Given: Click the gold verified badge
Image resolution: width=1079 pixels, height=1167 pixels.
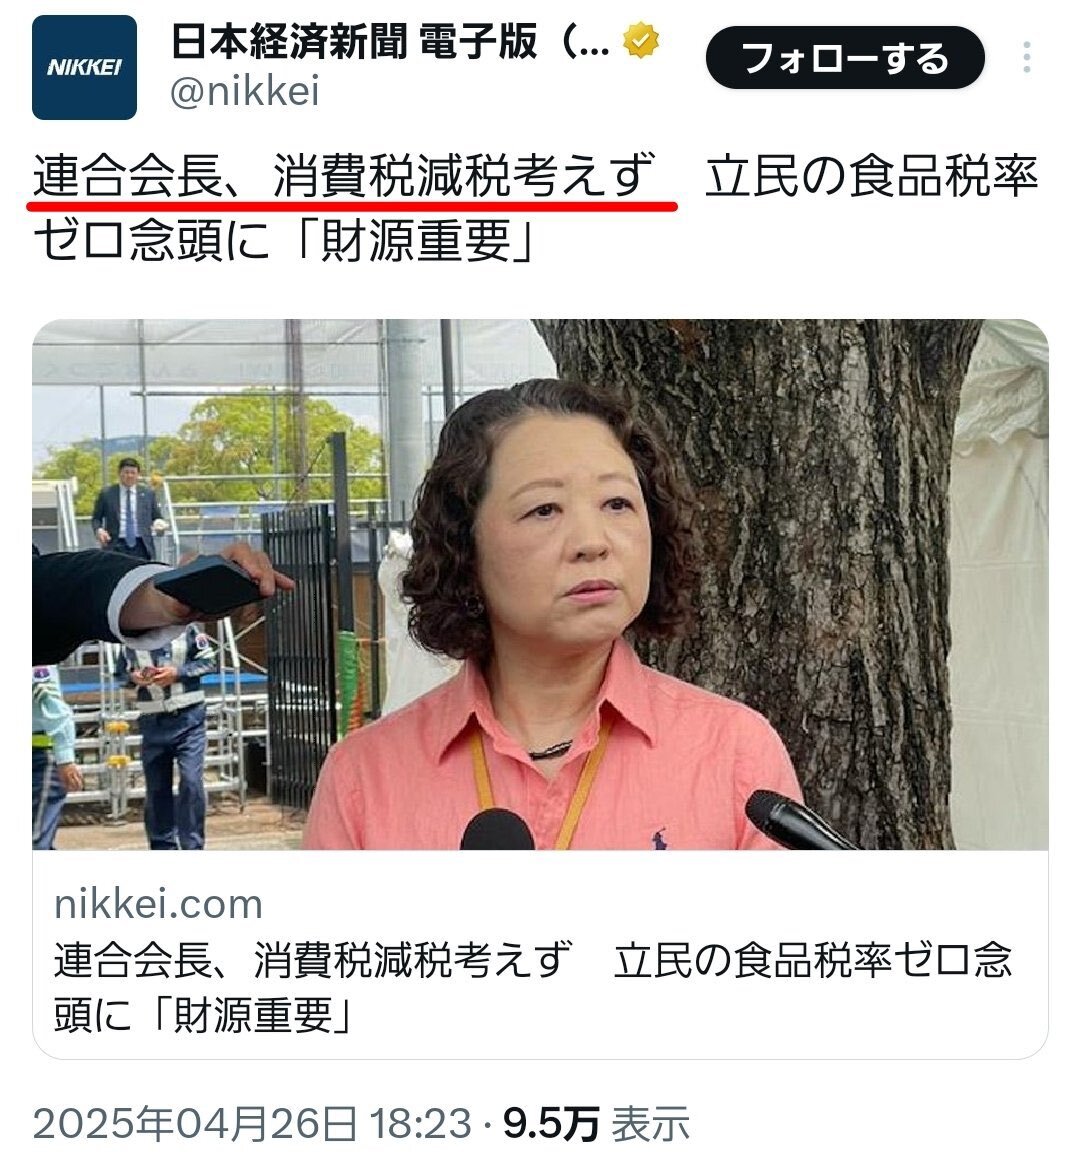Looking at the screenshot, I should pyautogui.click(x=641, y=41).
